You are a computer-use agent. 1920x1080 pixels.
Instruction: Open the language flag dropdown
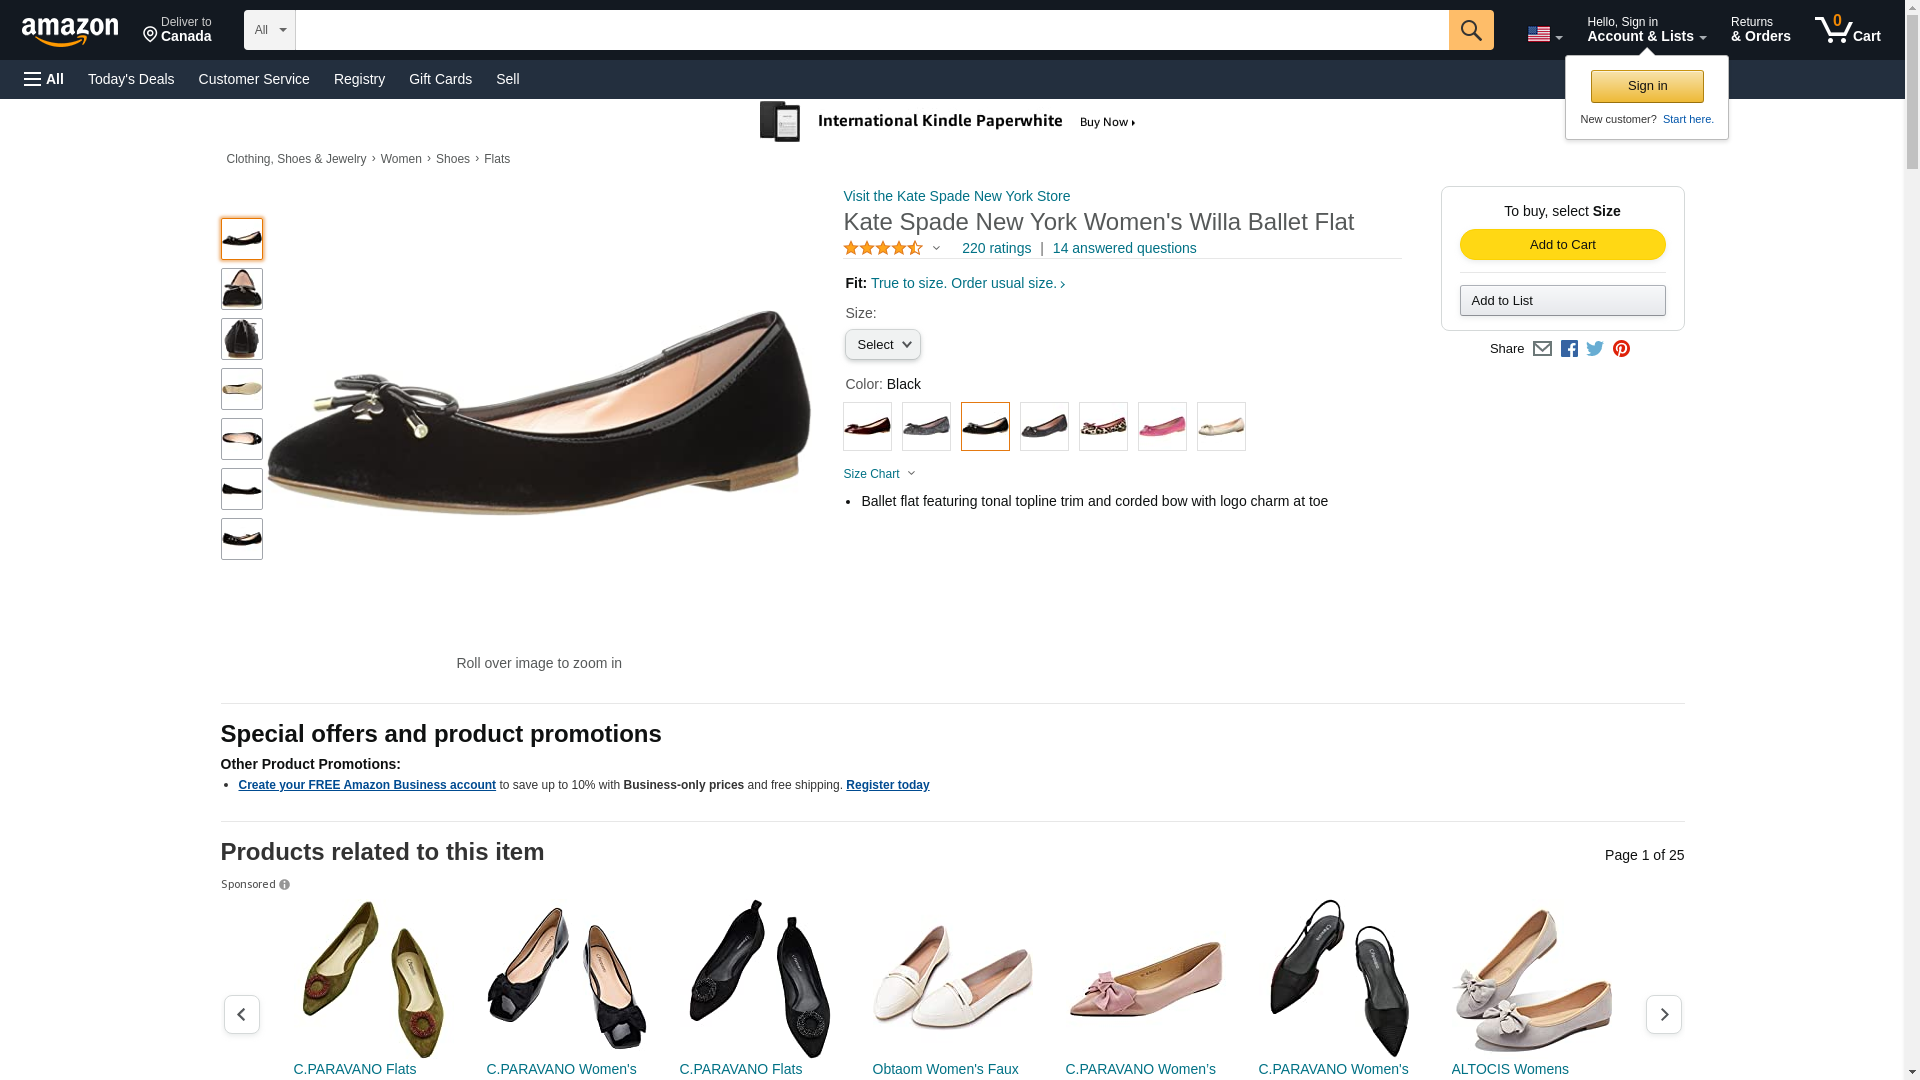(x=1544, y=34)
